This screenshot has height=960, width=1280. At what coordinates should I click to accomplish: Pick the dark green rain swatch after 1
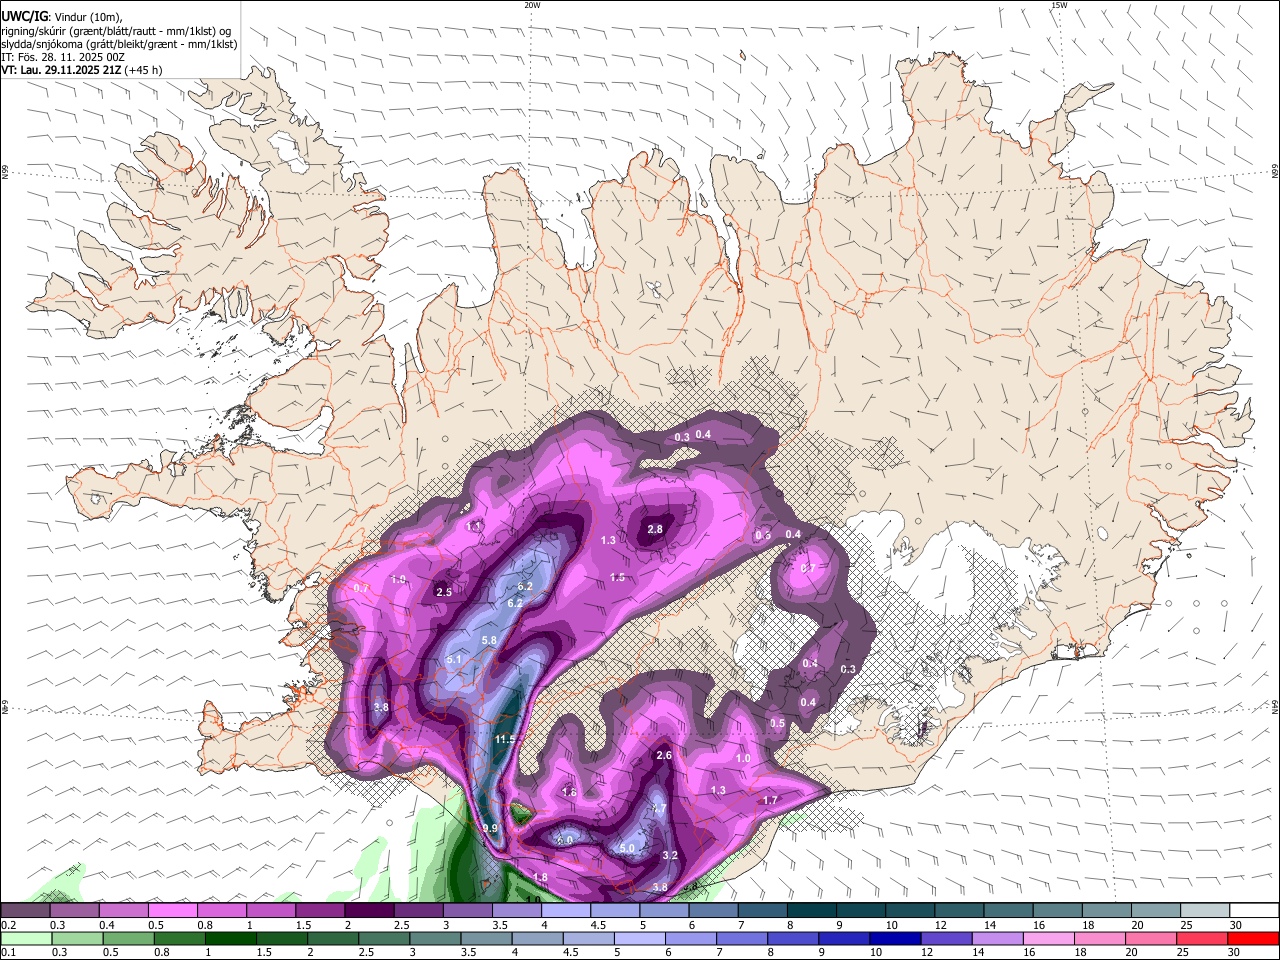point(230,939)
